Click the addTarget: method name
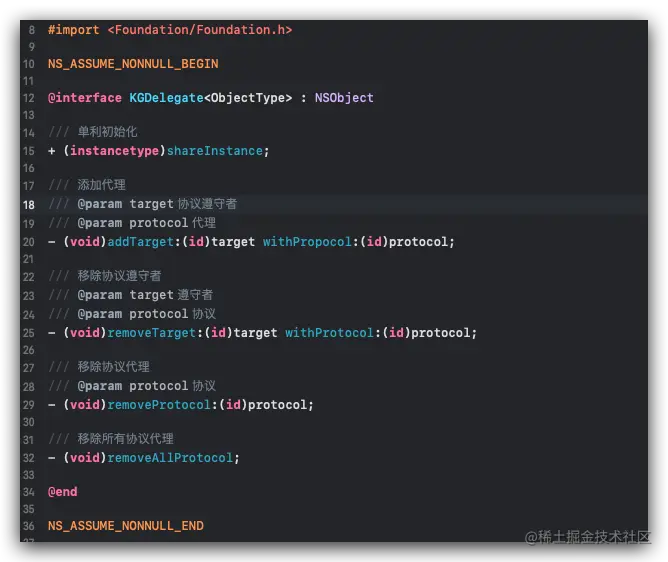Viewport: 668px width, 562px height. pos(141,242)
